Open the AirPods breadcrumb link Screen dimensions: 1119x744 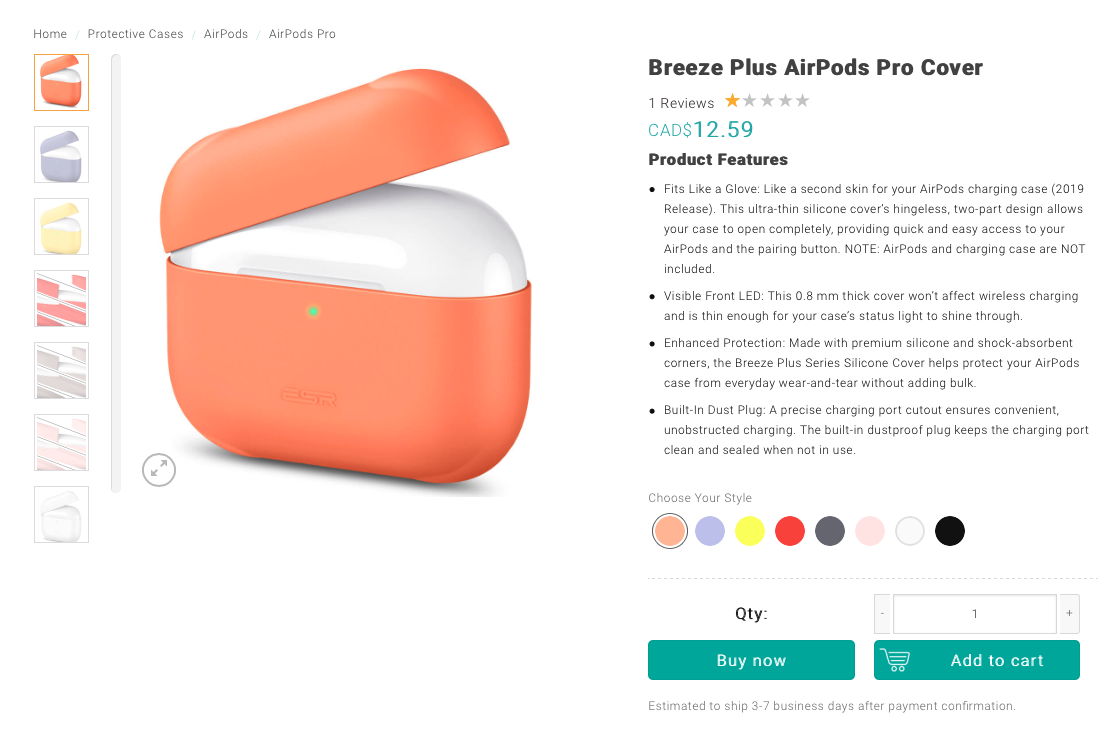click(226, 33)
